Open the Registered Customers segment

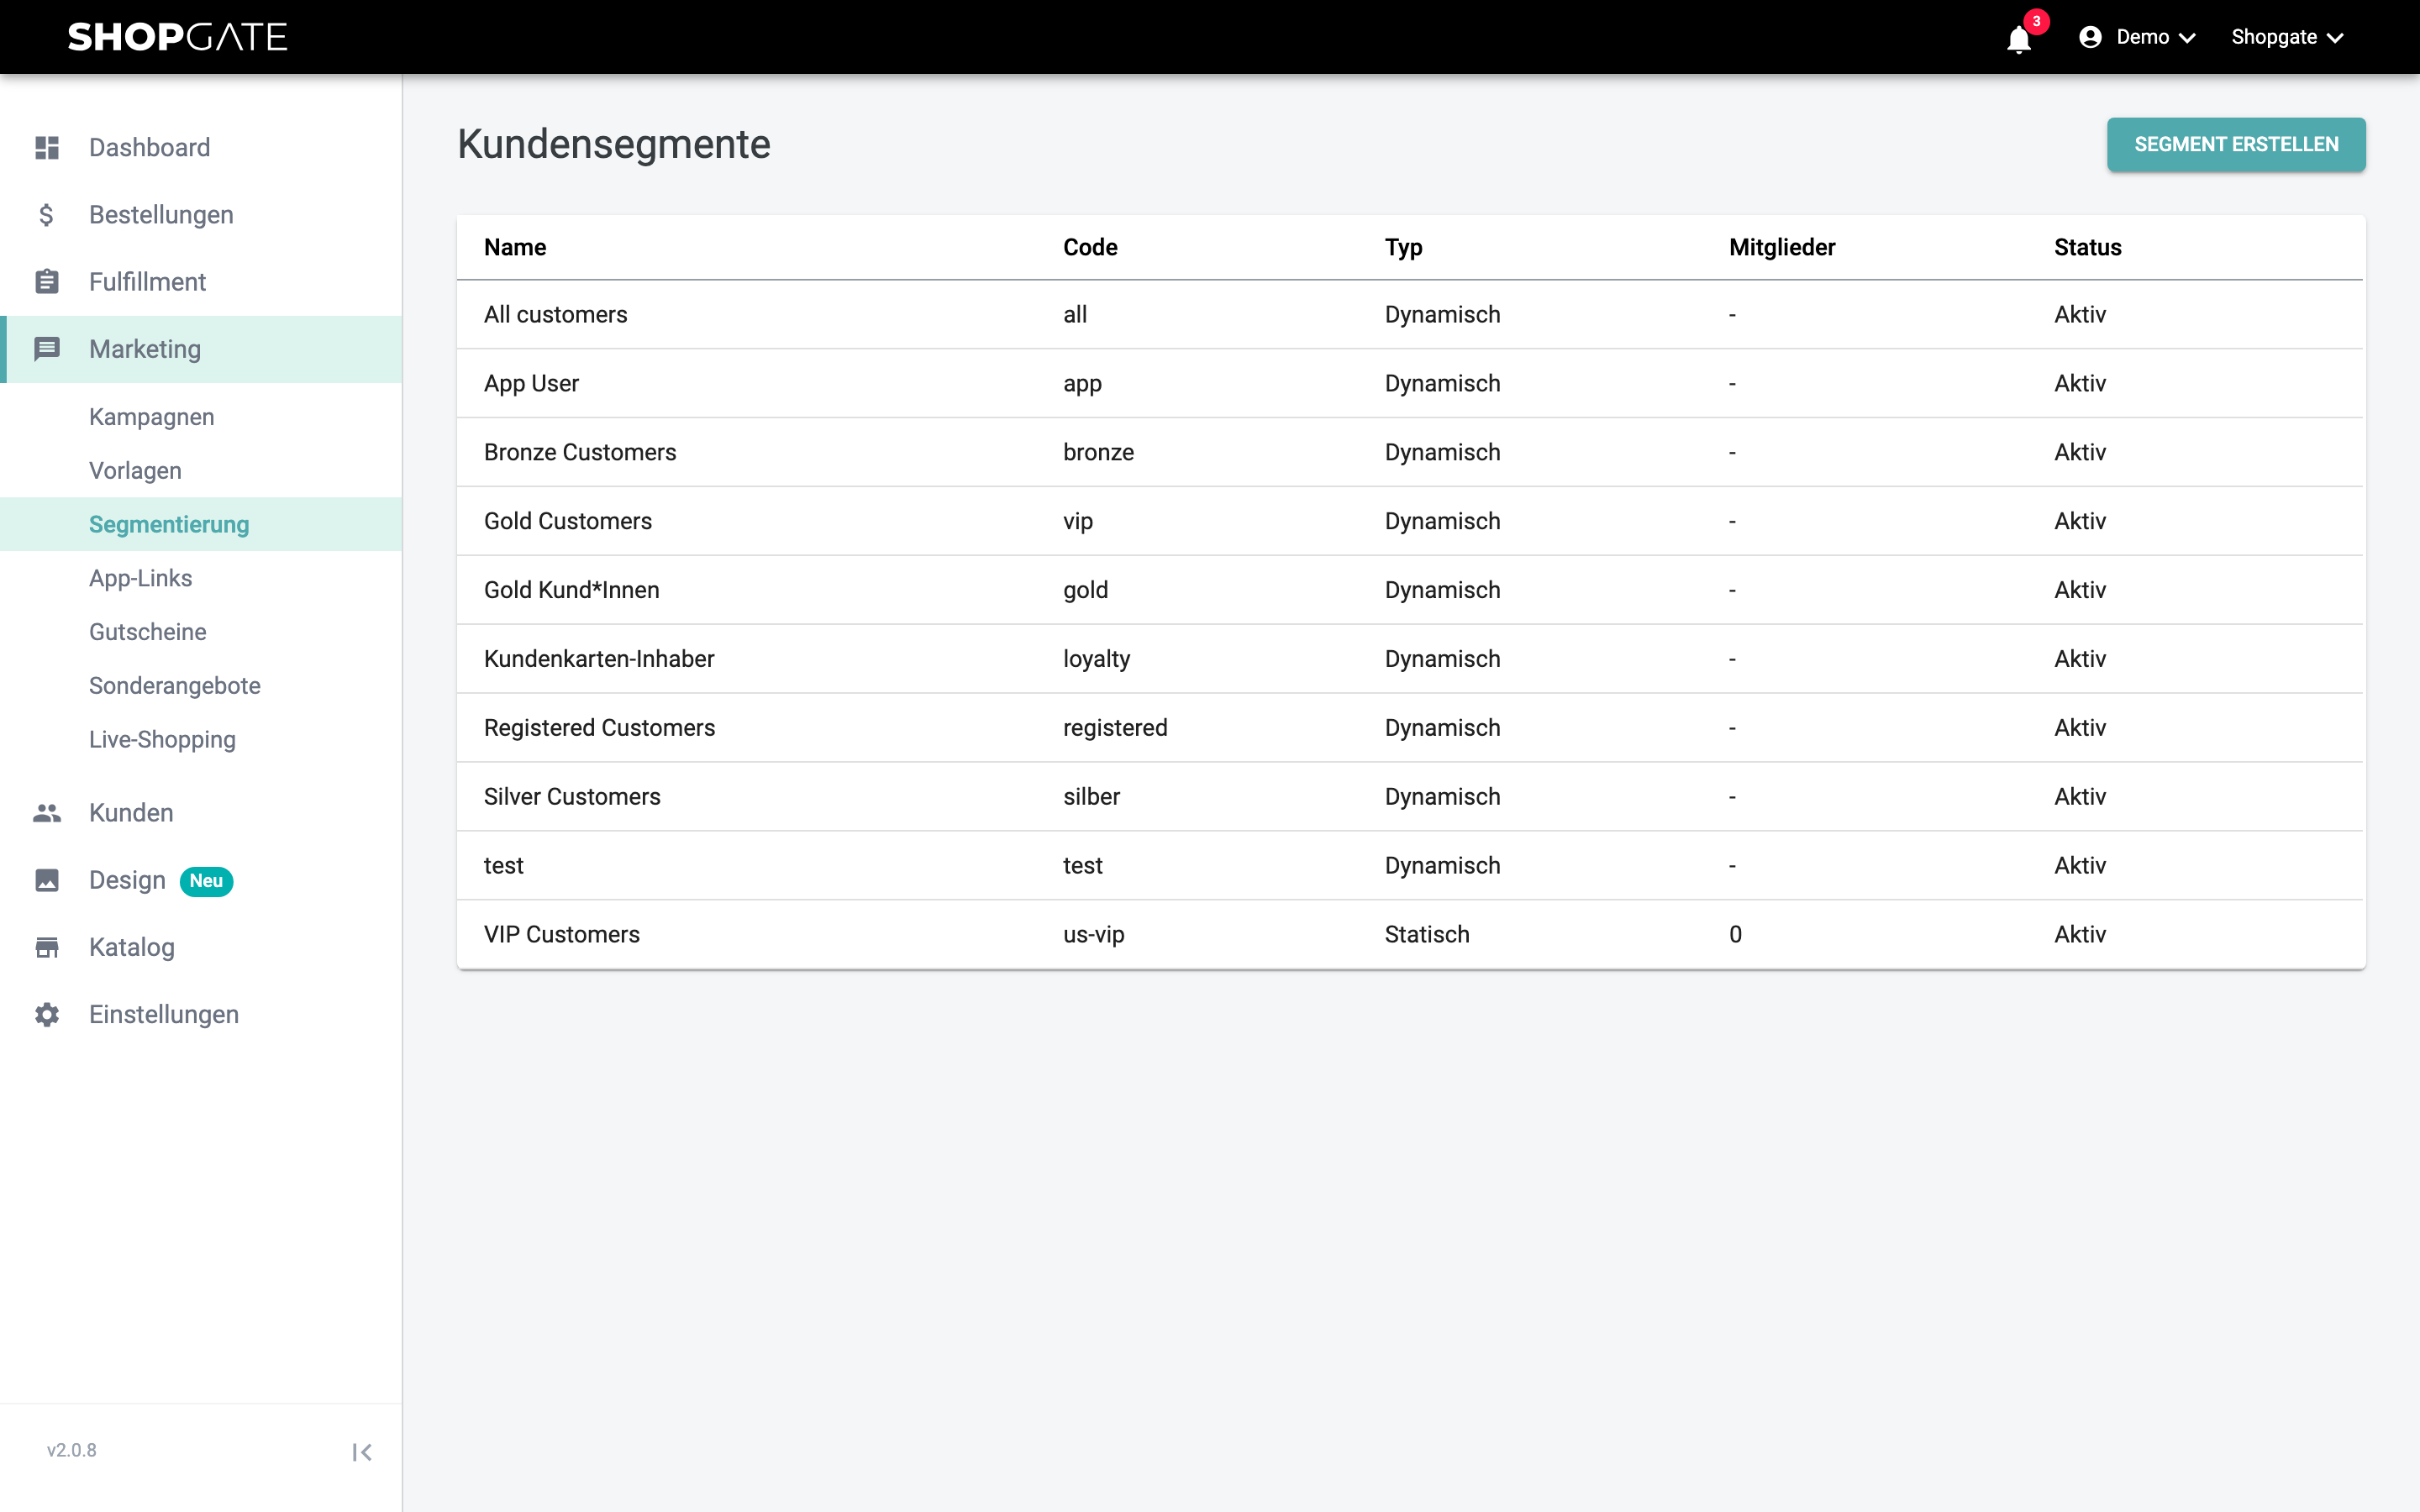click(x=1410, y=729)
